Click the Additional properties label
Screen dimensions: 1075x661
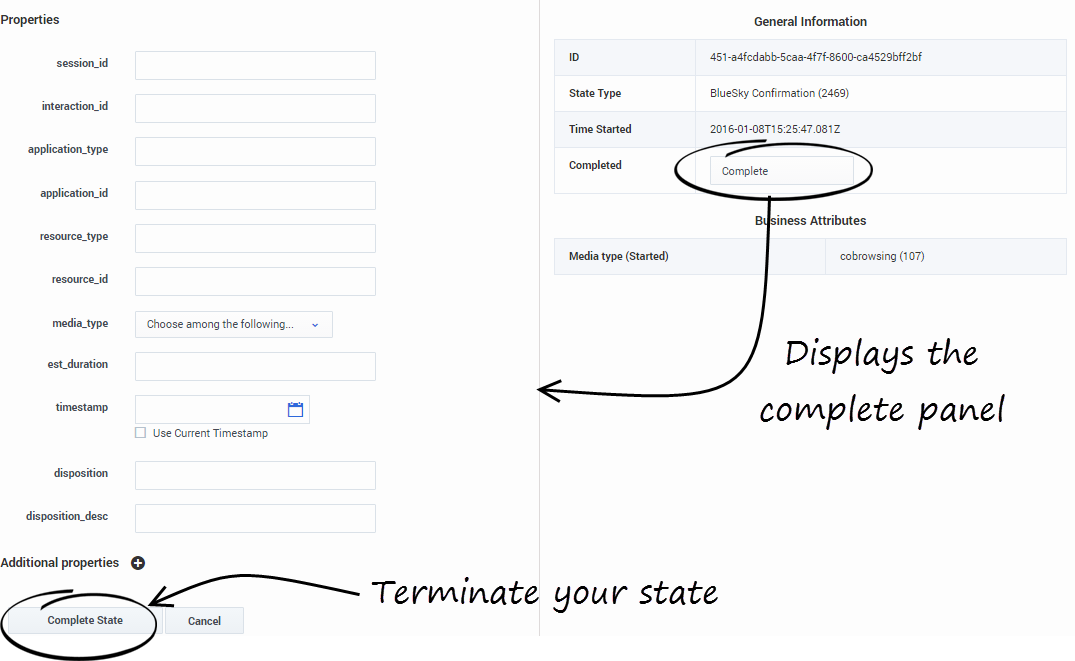click(x=60, y=563)
